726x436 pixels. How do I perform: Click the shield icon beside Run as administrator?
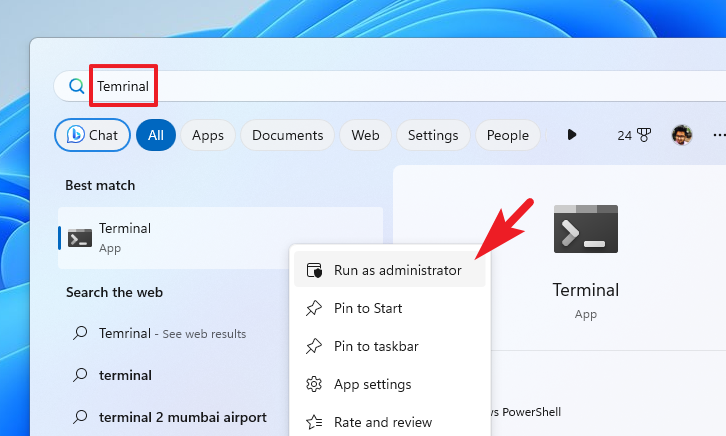[x=314, y=270]
